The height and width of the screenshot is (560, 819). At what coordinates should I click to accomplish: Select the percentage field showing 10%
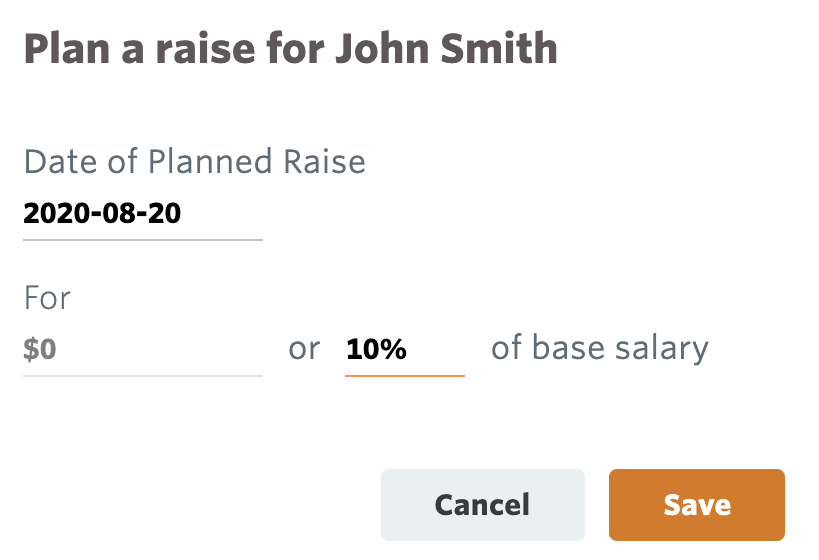pyautogui.click(x=404, y=350)
